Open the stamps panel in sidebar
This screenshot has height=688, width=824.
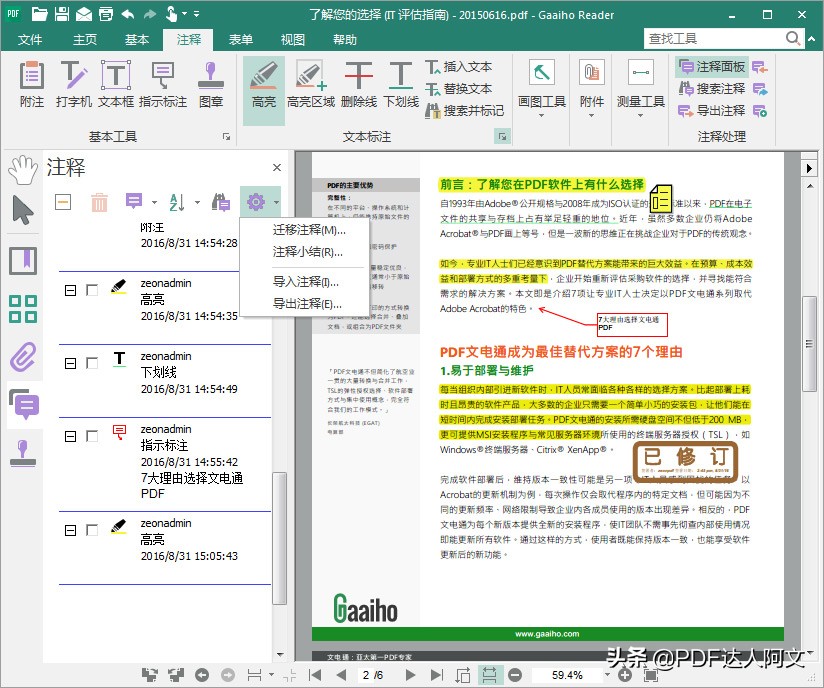click(x=23, y=453)
